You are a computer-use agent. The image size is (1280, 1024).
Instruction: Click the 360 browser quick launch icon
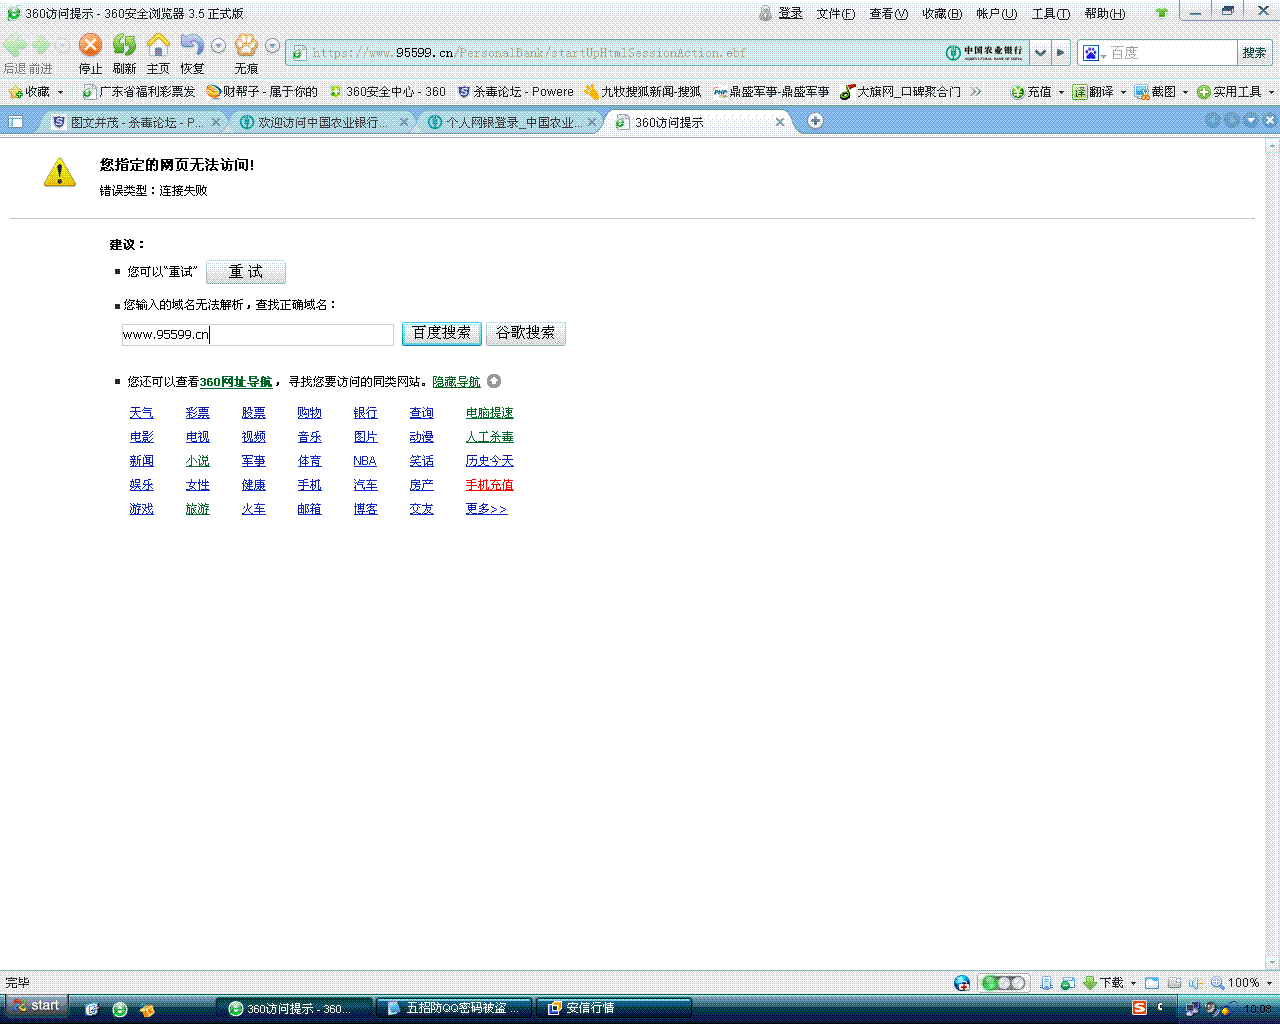120,1009
